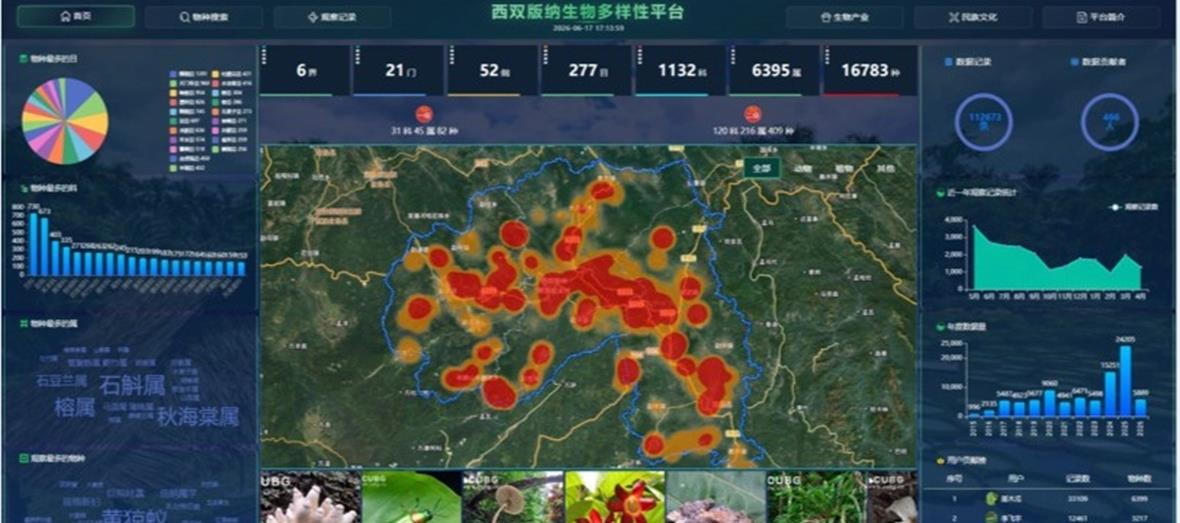Click the icon beside 年度数据量 title
Image resolution: width=1180 pixels, height=523 pixels.
pos(941,327)
